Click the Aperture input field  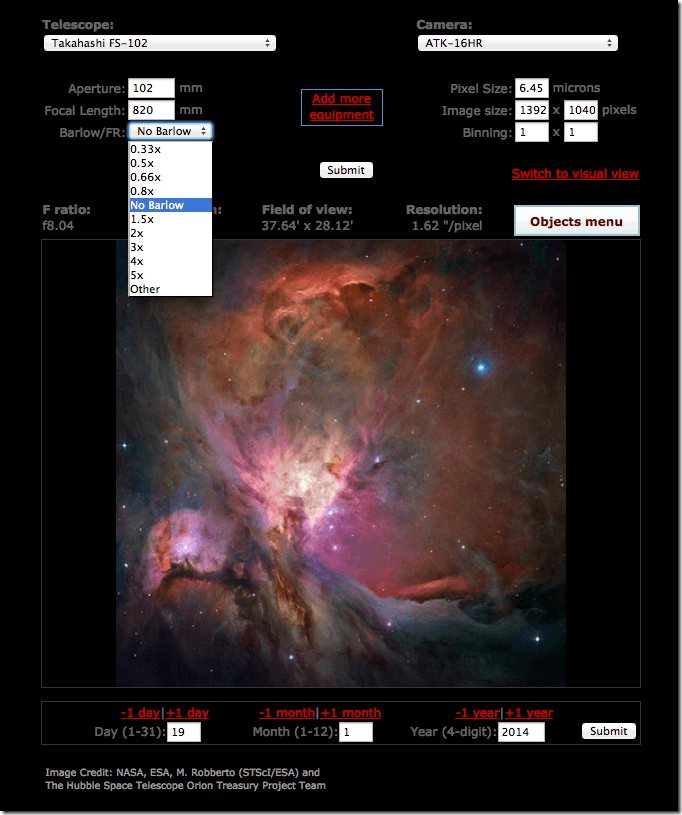[151, 88]
